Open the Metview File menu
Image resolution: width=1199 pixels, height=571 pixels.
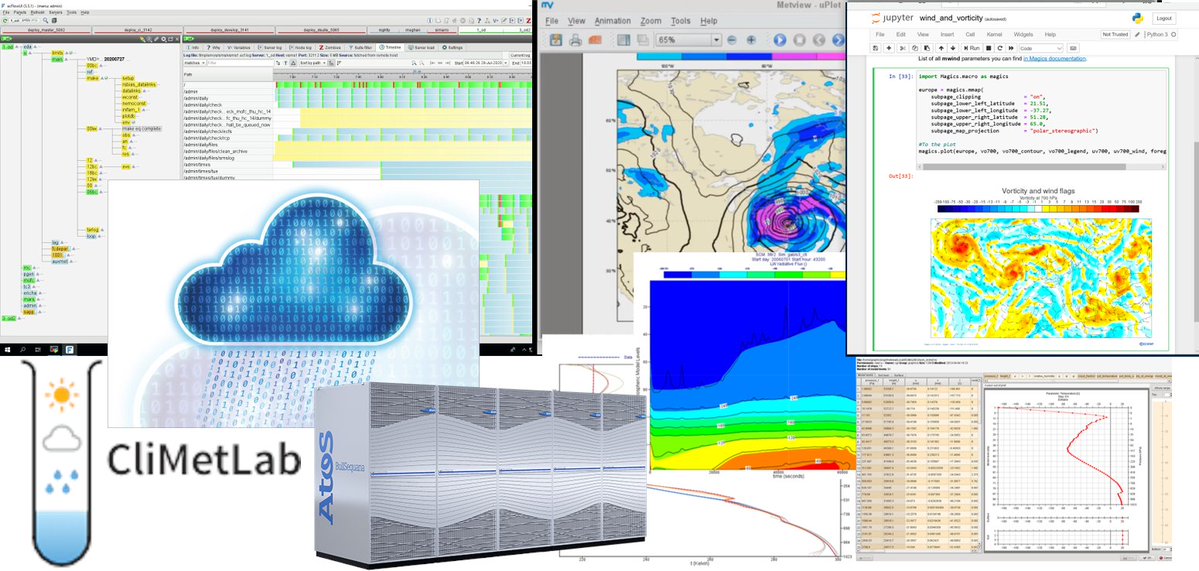(x=552, y=21)
